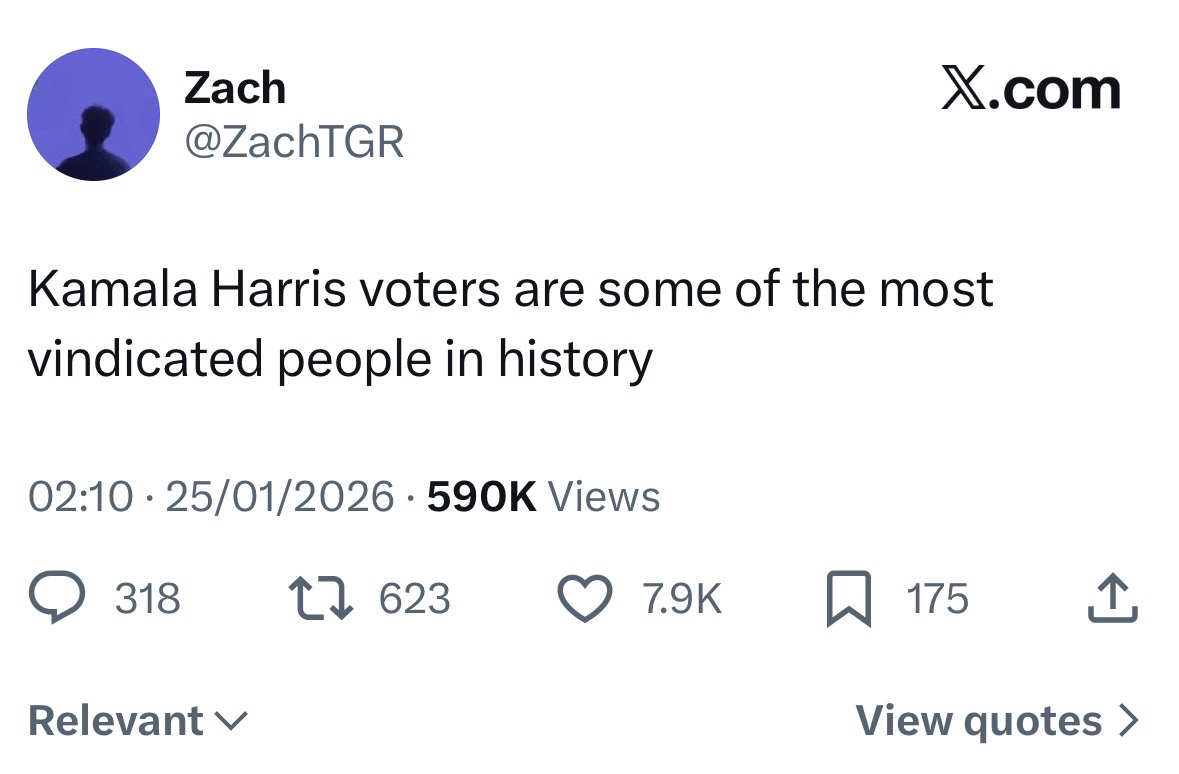
Task: Click the arrow beside View quotes
Action: pyautogui.click(x=1127, y=721)
